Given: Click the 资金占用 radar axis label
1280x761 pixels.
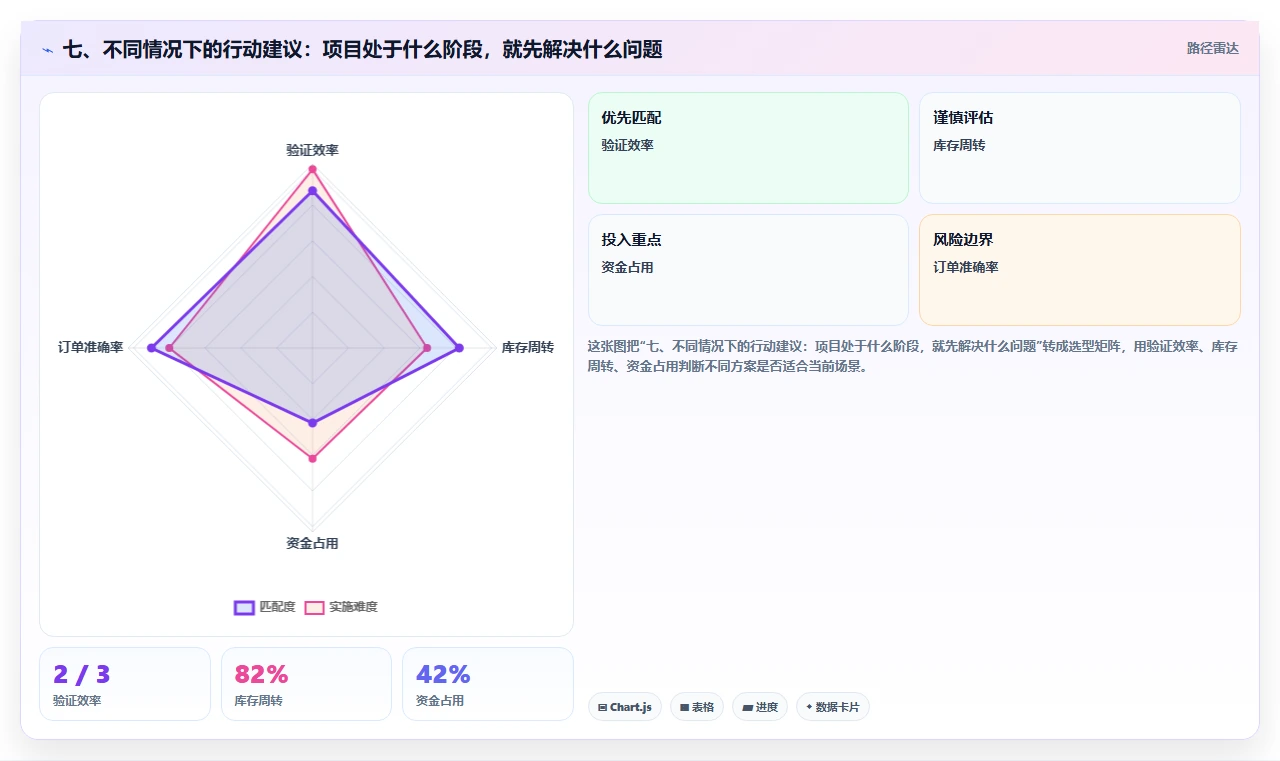Looking at the screenshot, I should pyautogui.click(x=312, y=543).
